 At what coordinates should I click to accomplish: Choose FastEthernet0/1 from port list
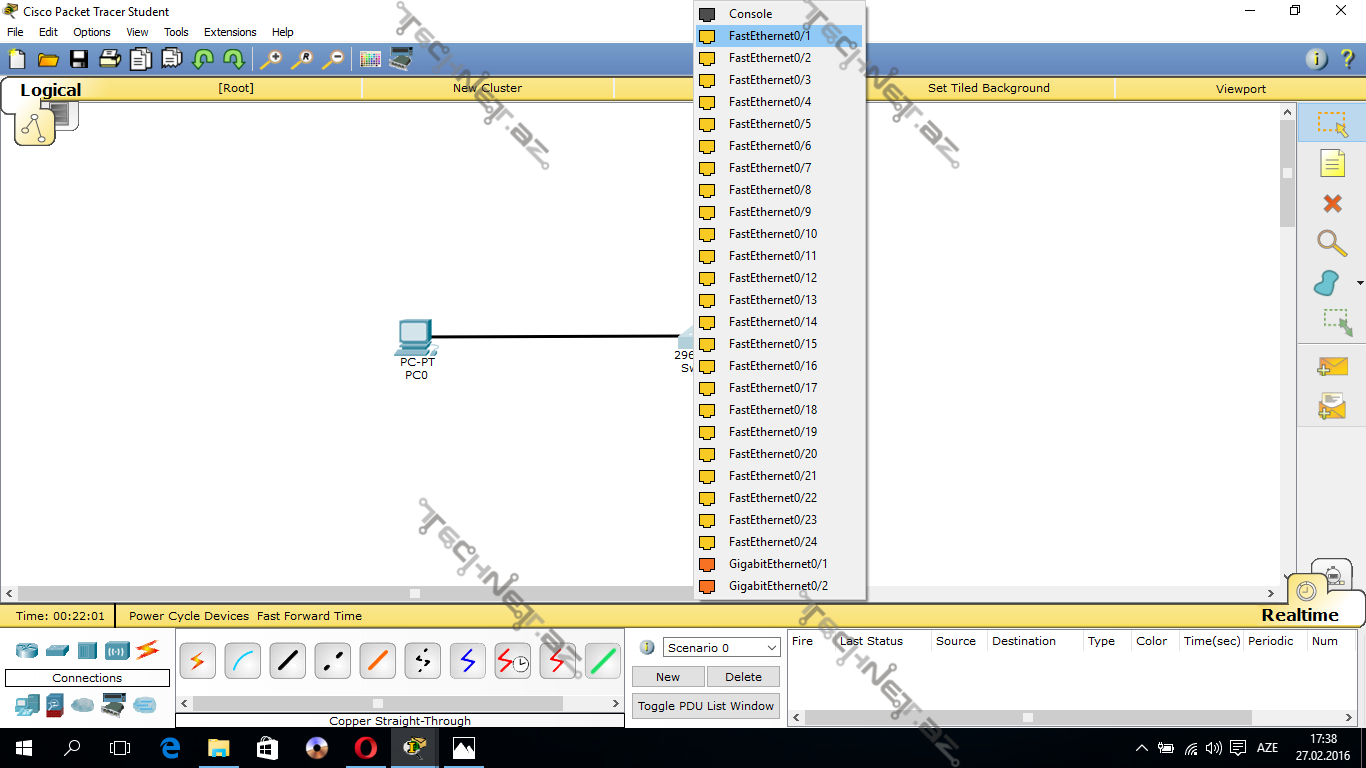pyautogui.click(x=769, y=36)
